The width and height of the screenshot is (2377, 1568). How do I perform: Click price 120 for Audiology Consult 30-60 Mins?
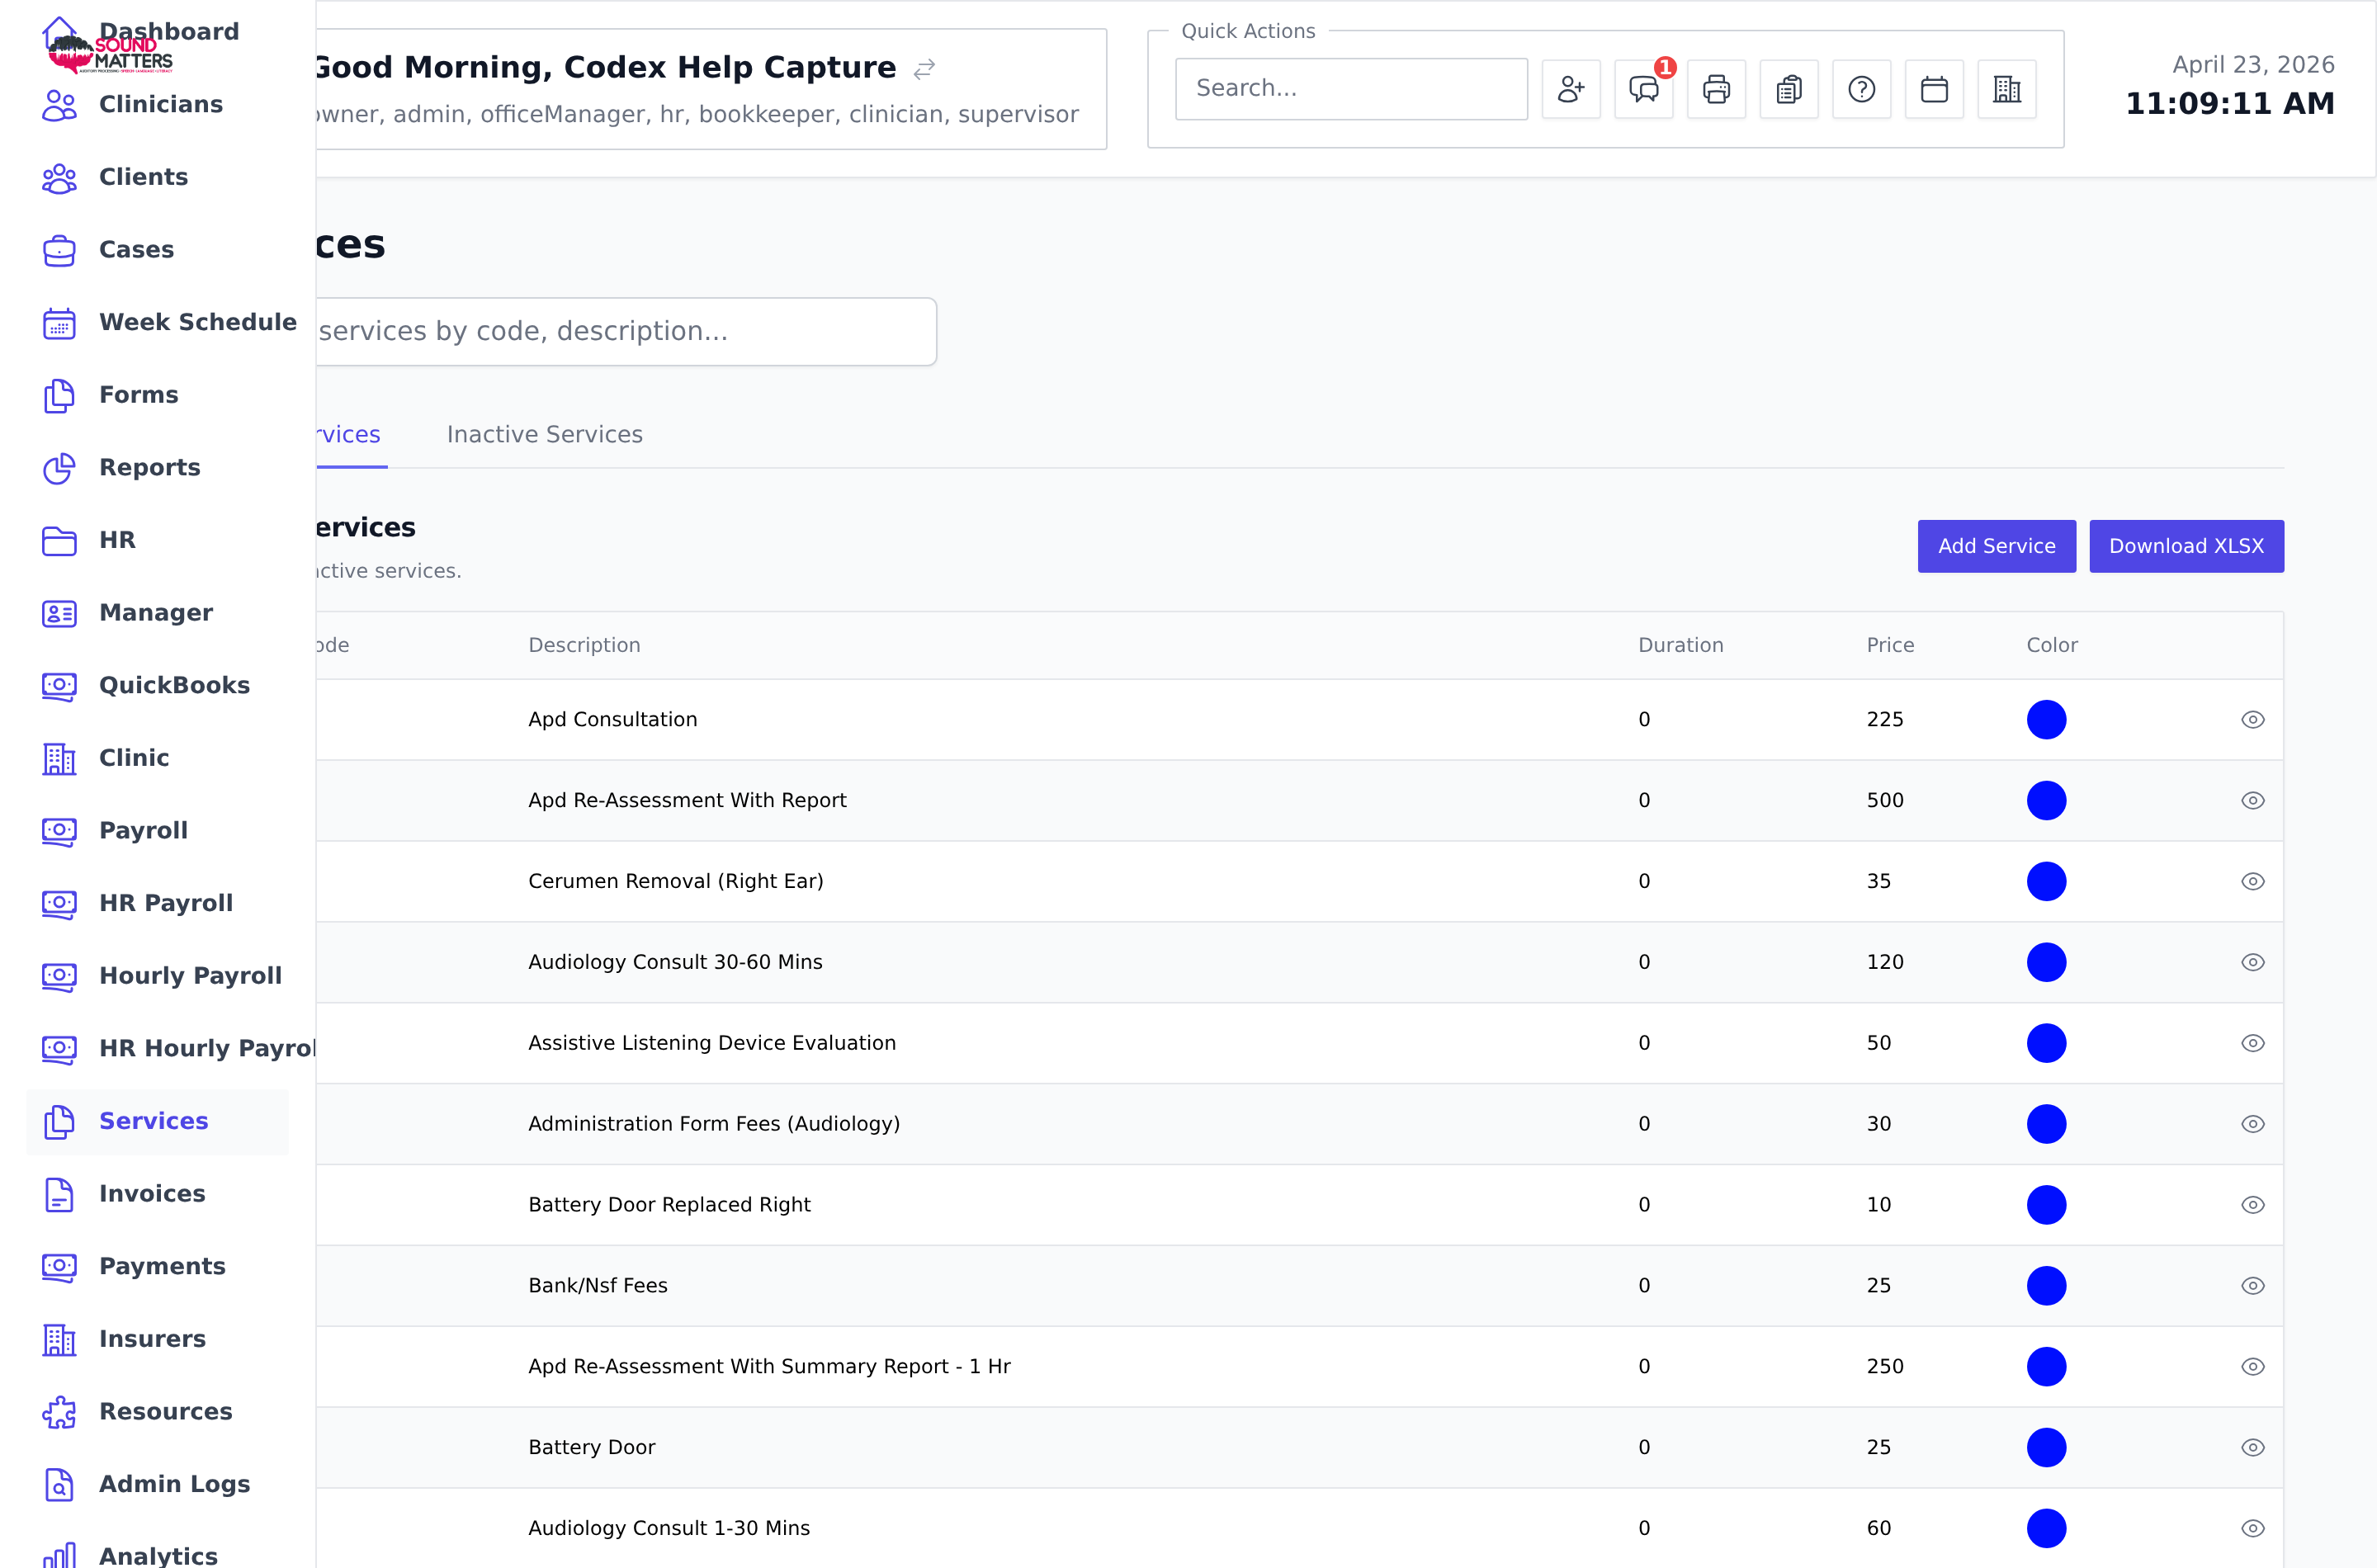pyautogui.click(x=1885, y=962)
